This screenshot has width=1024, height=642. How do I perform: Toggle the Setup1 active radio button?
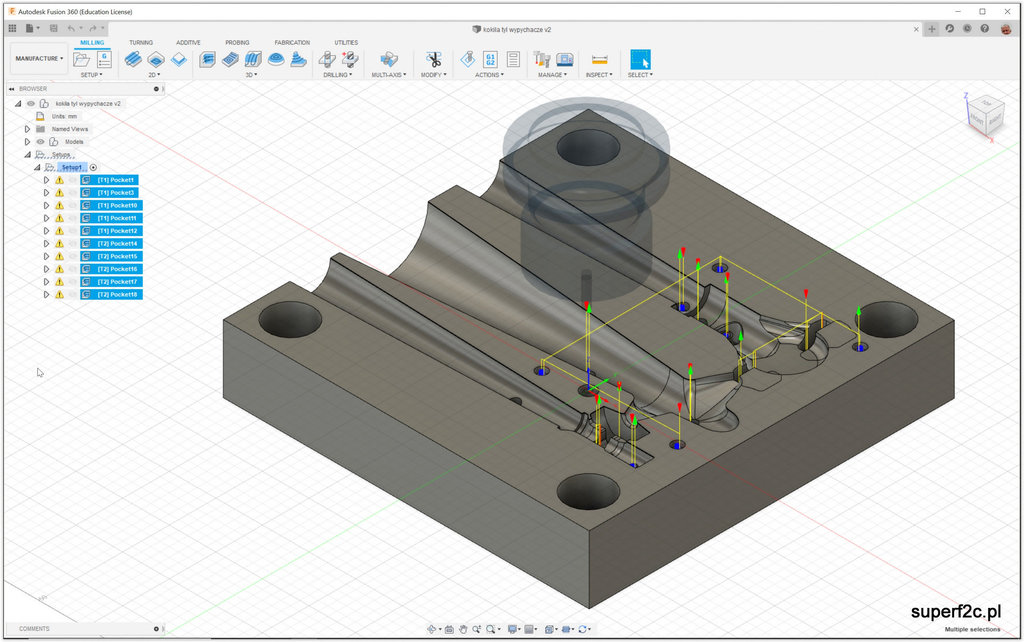(x=93, y=168)
